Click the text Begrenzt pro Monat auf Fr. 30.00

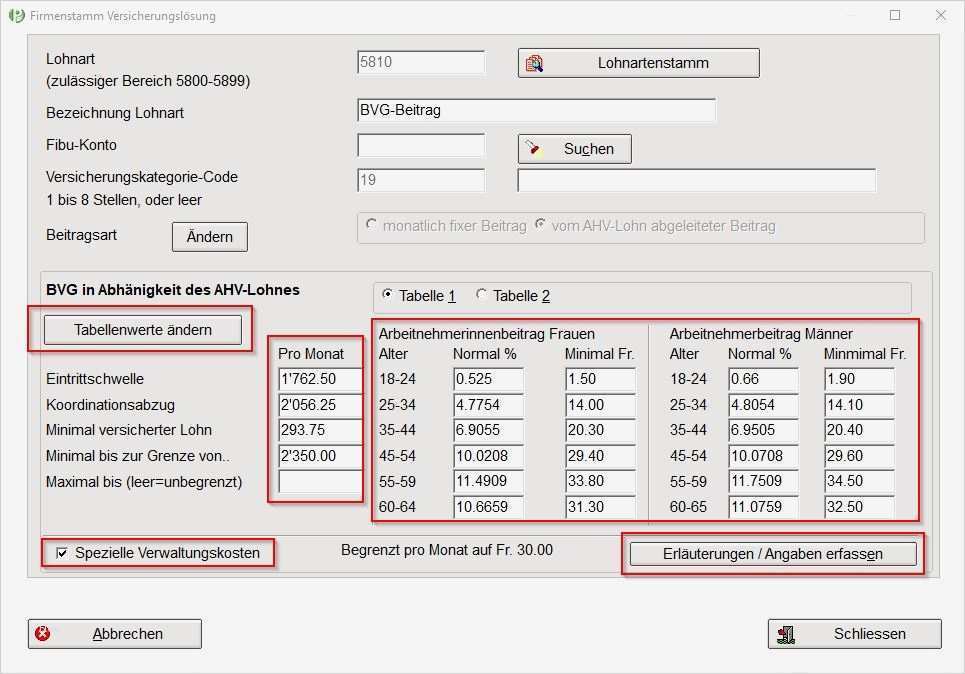tap(447, 550)
